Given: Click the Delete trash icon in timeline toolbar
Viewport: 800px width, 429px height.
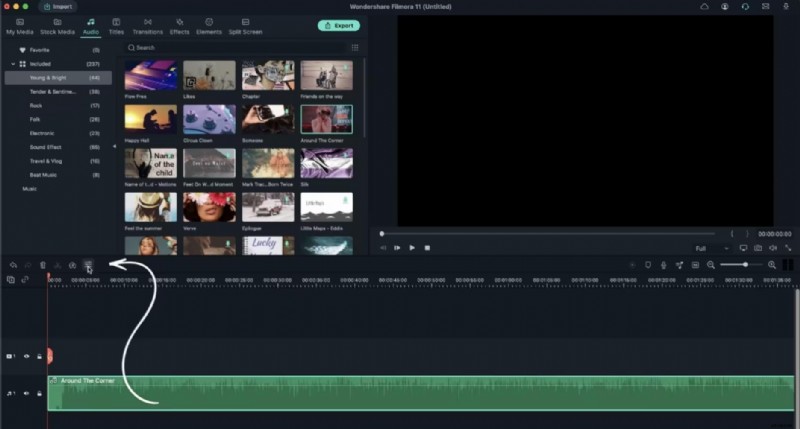Looking at the screenshot, I should (x=43, y=265).
